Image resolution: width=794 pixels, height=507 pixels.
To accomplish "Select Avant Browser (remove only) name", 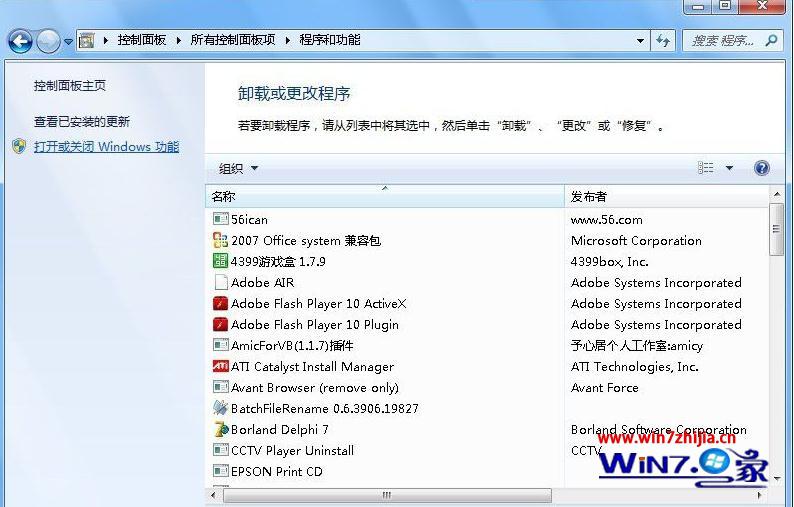I will 314,388.
